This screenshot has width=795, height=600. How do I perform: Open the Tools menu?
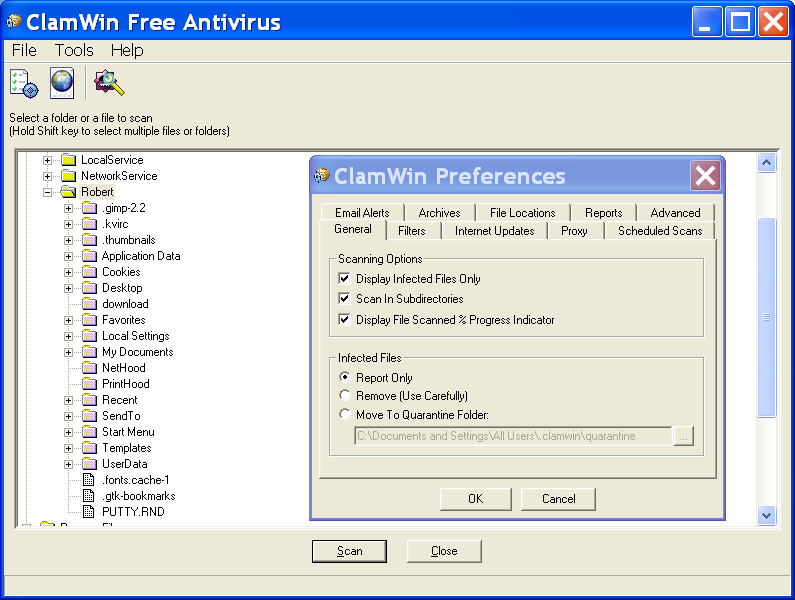click(74, 50)
